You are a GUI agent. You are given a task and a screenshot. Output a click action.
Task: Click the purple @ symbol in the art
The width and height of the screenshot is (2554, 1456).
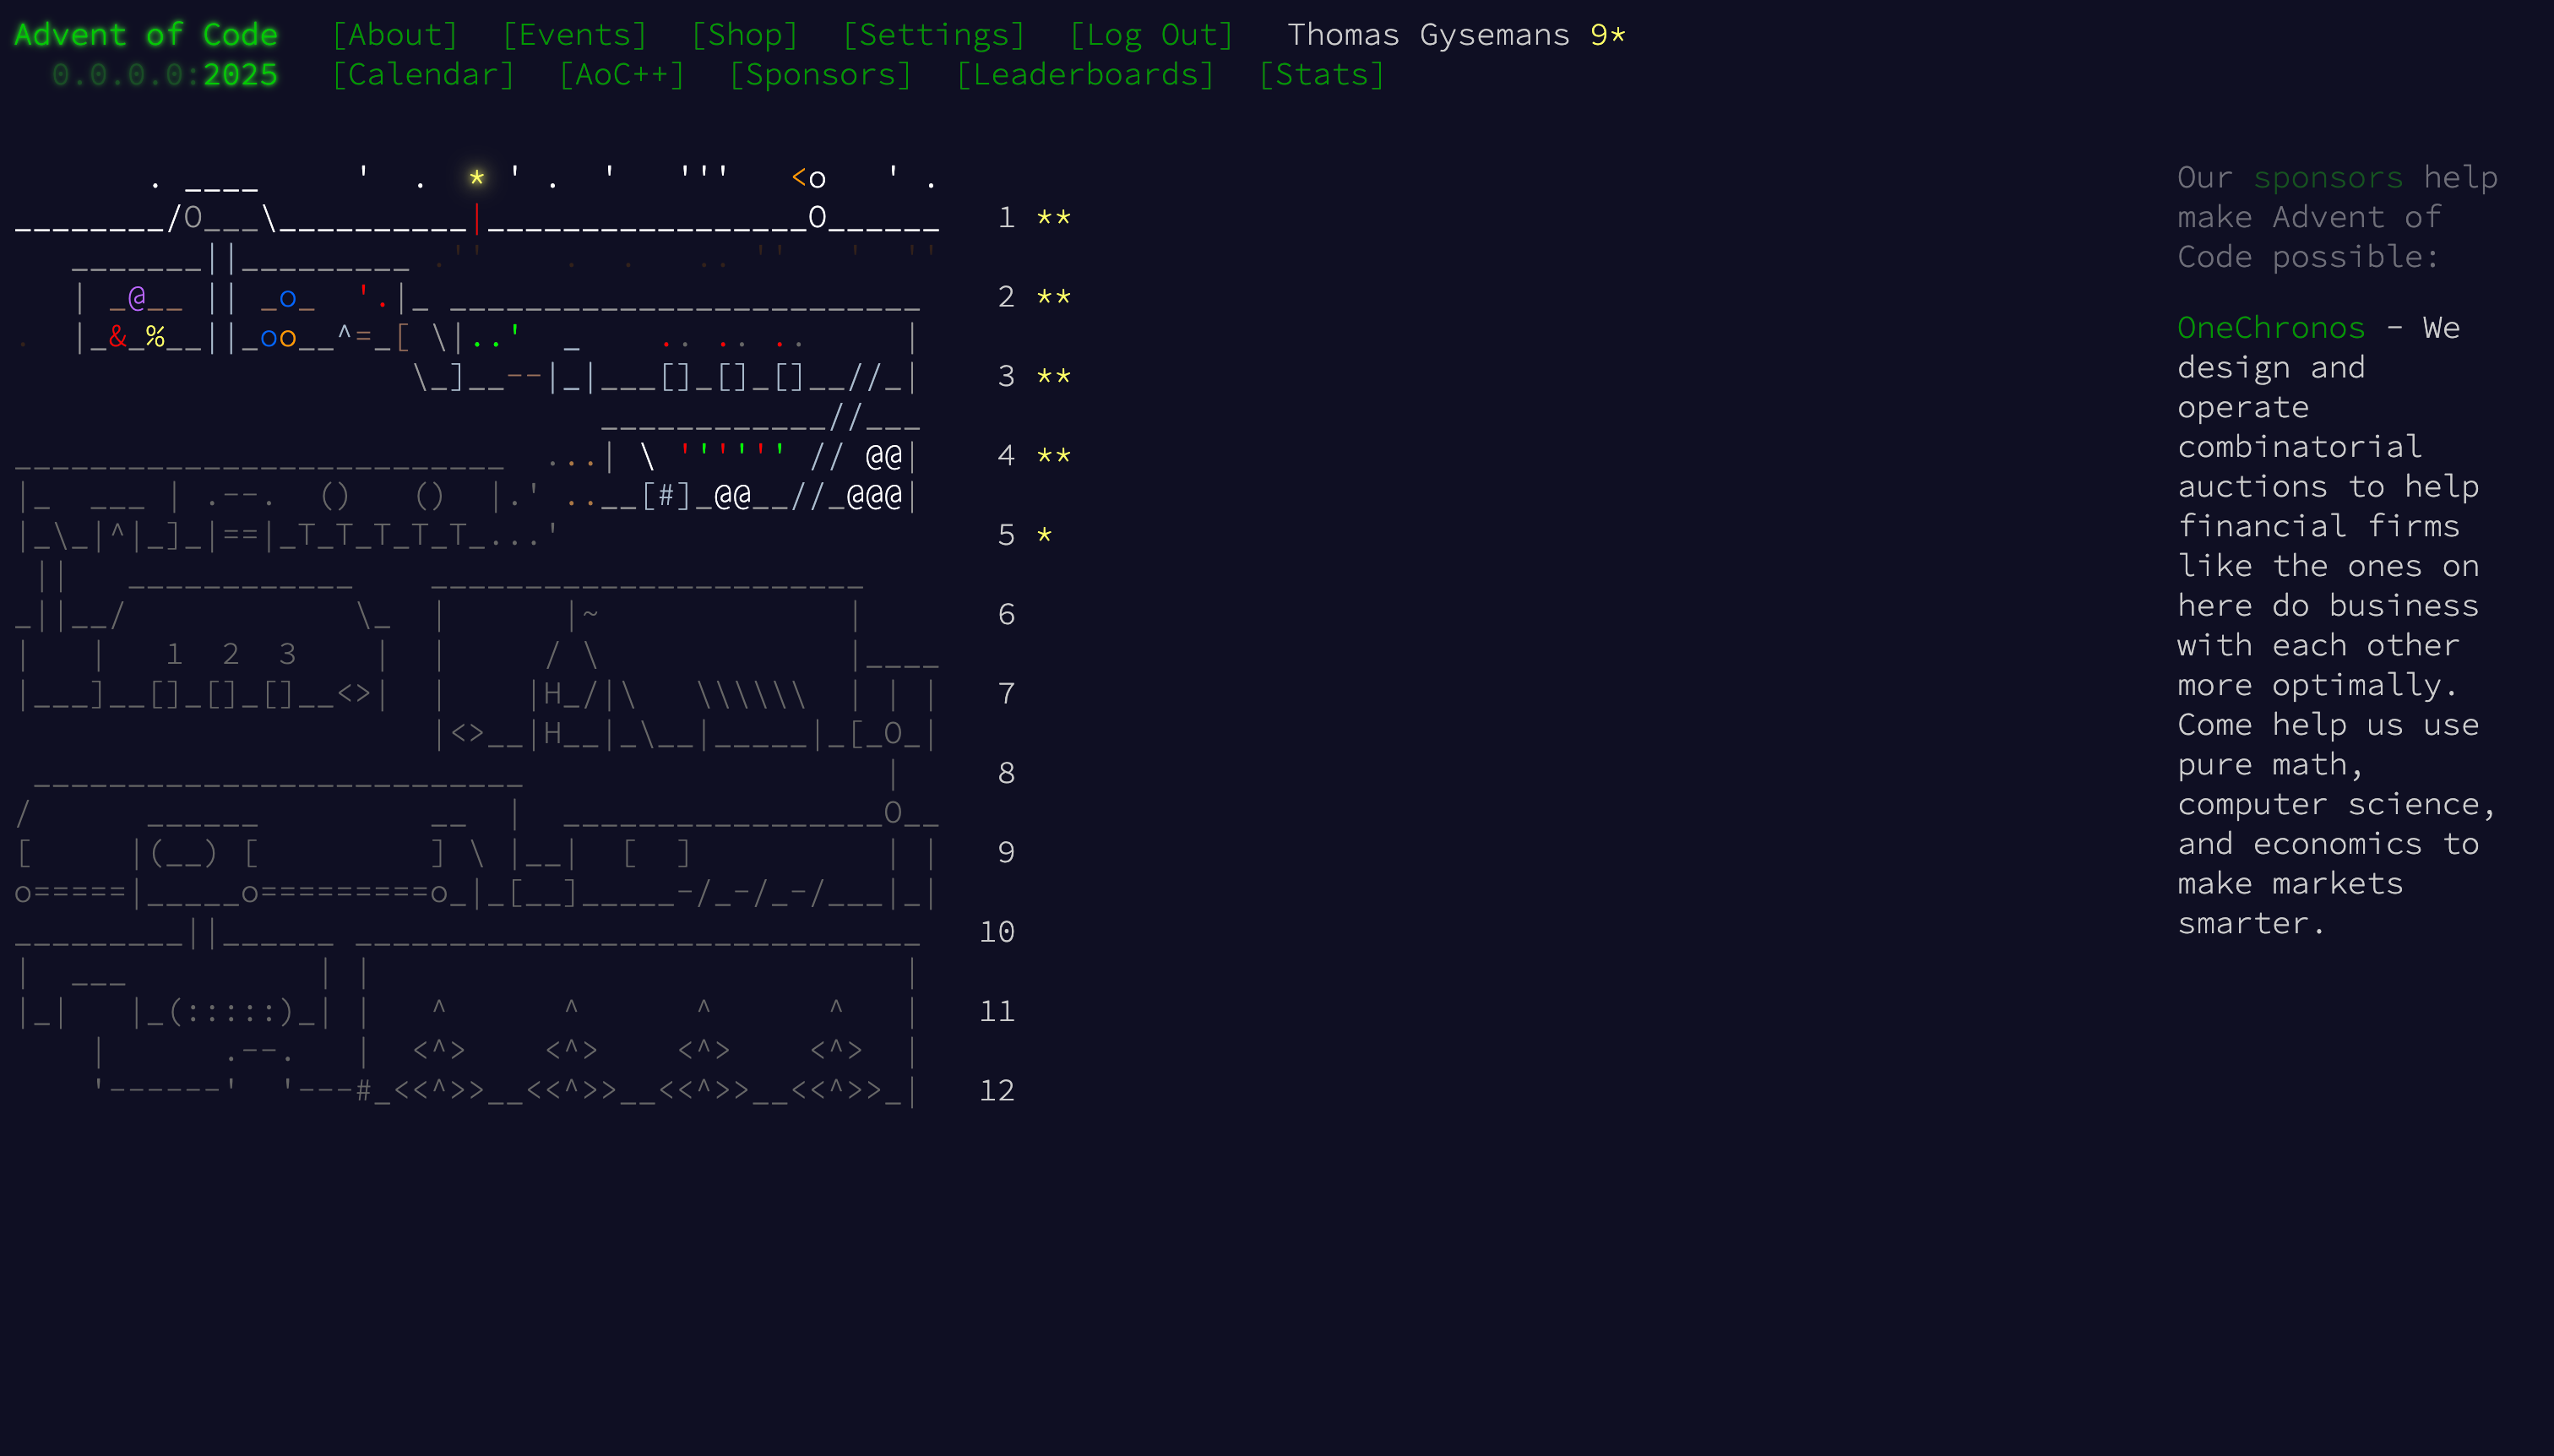[x=137, y=297]
